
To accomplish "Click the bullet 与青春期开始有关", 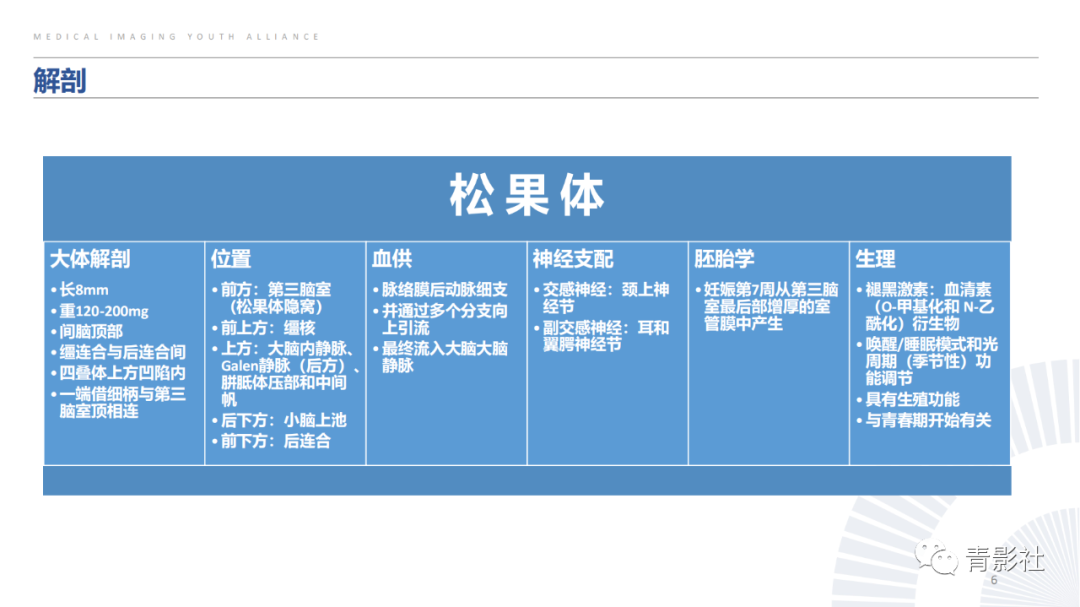I will pos(924,420).
